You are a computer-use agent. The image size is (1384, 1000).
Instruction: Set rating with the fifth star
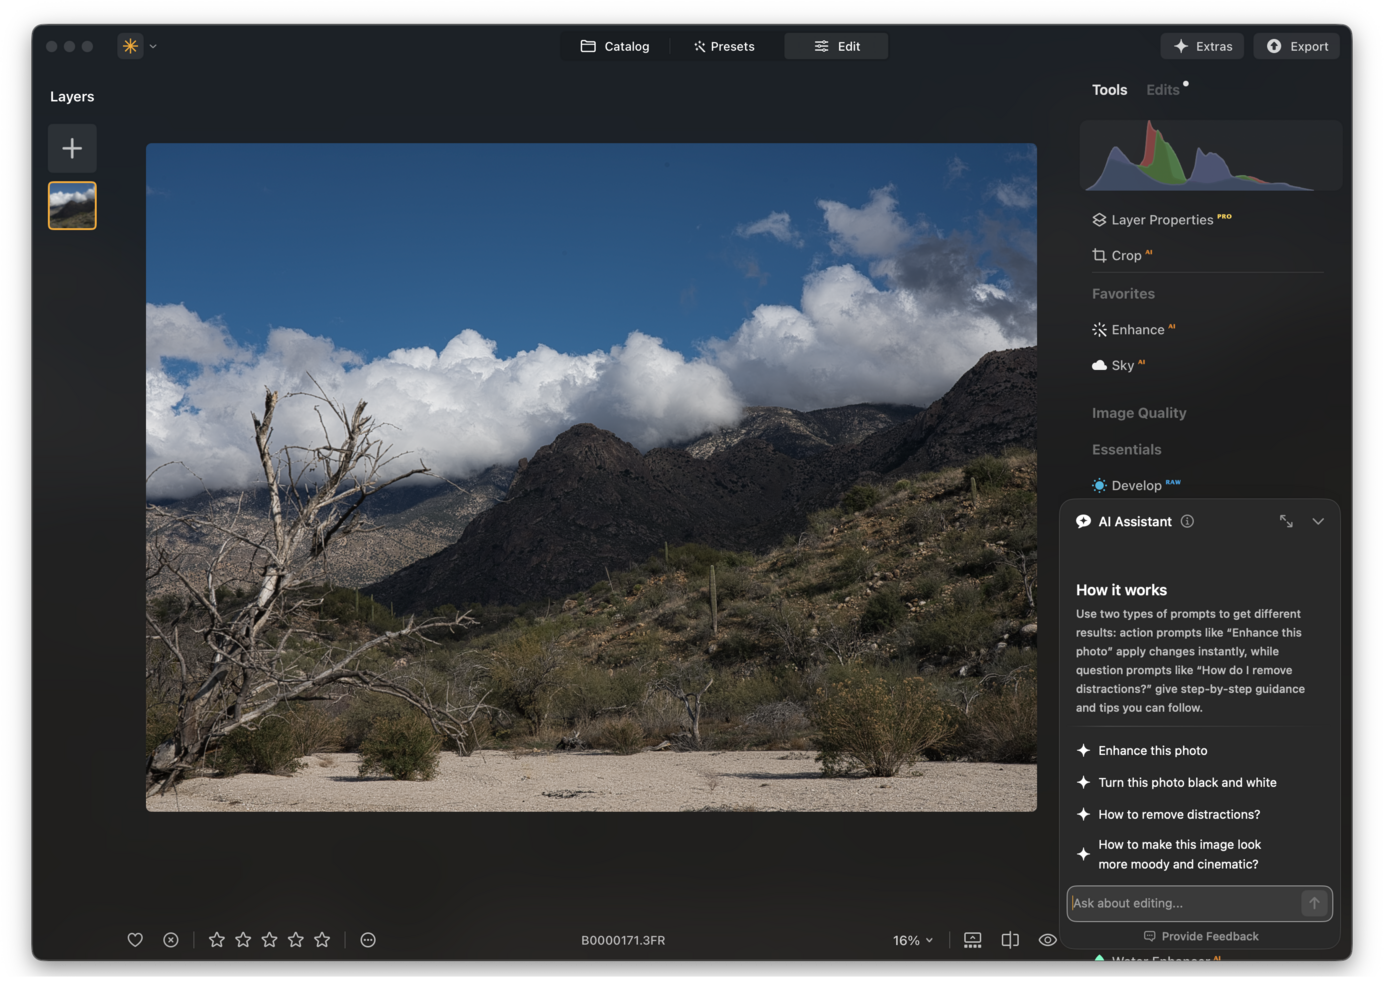tap(322, 940)
